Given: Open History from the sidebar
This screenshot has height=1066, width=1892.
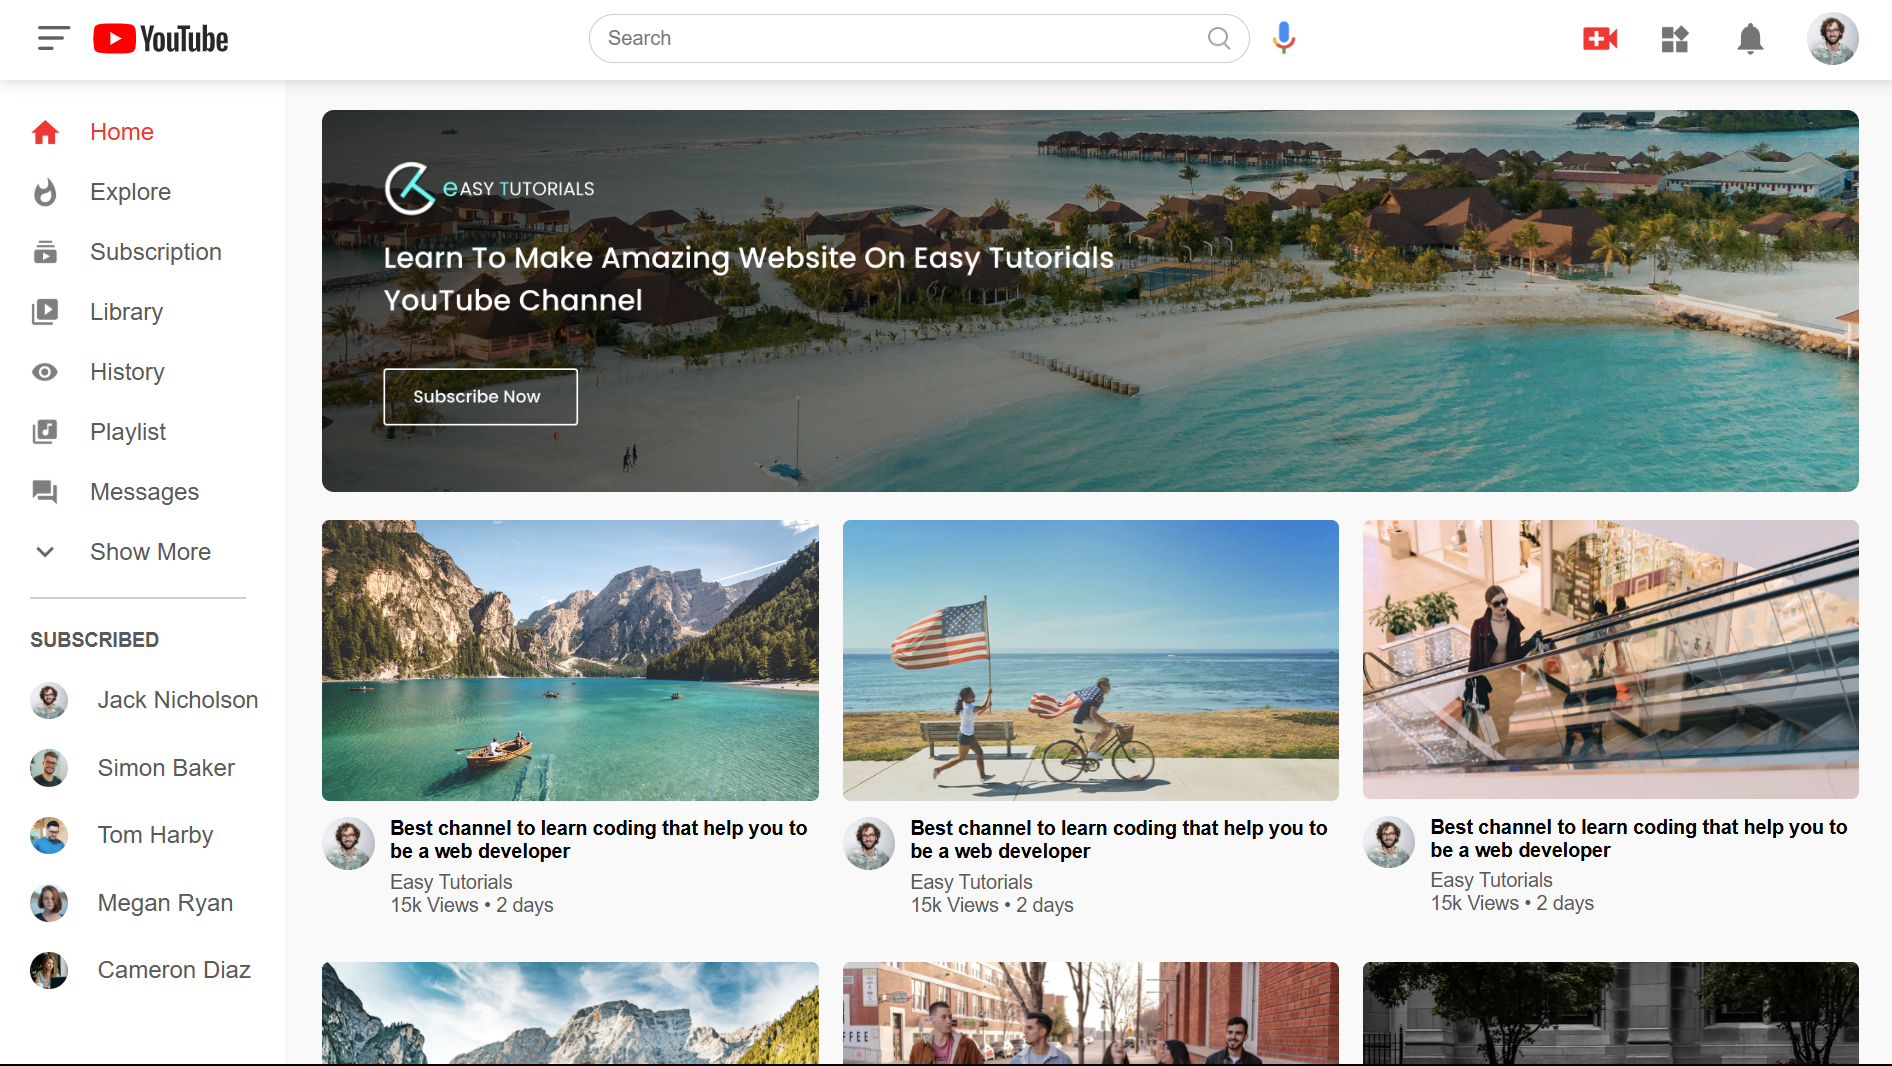Looking at the screenshot, I should pyautogui.click(x=127, y=372).
